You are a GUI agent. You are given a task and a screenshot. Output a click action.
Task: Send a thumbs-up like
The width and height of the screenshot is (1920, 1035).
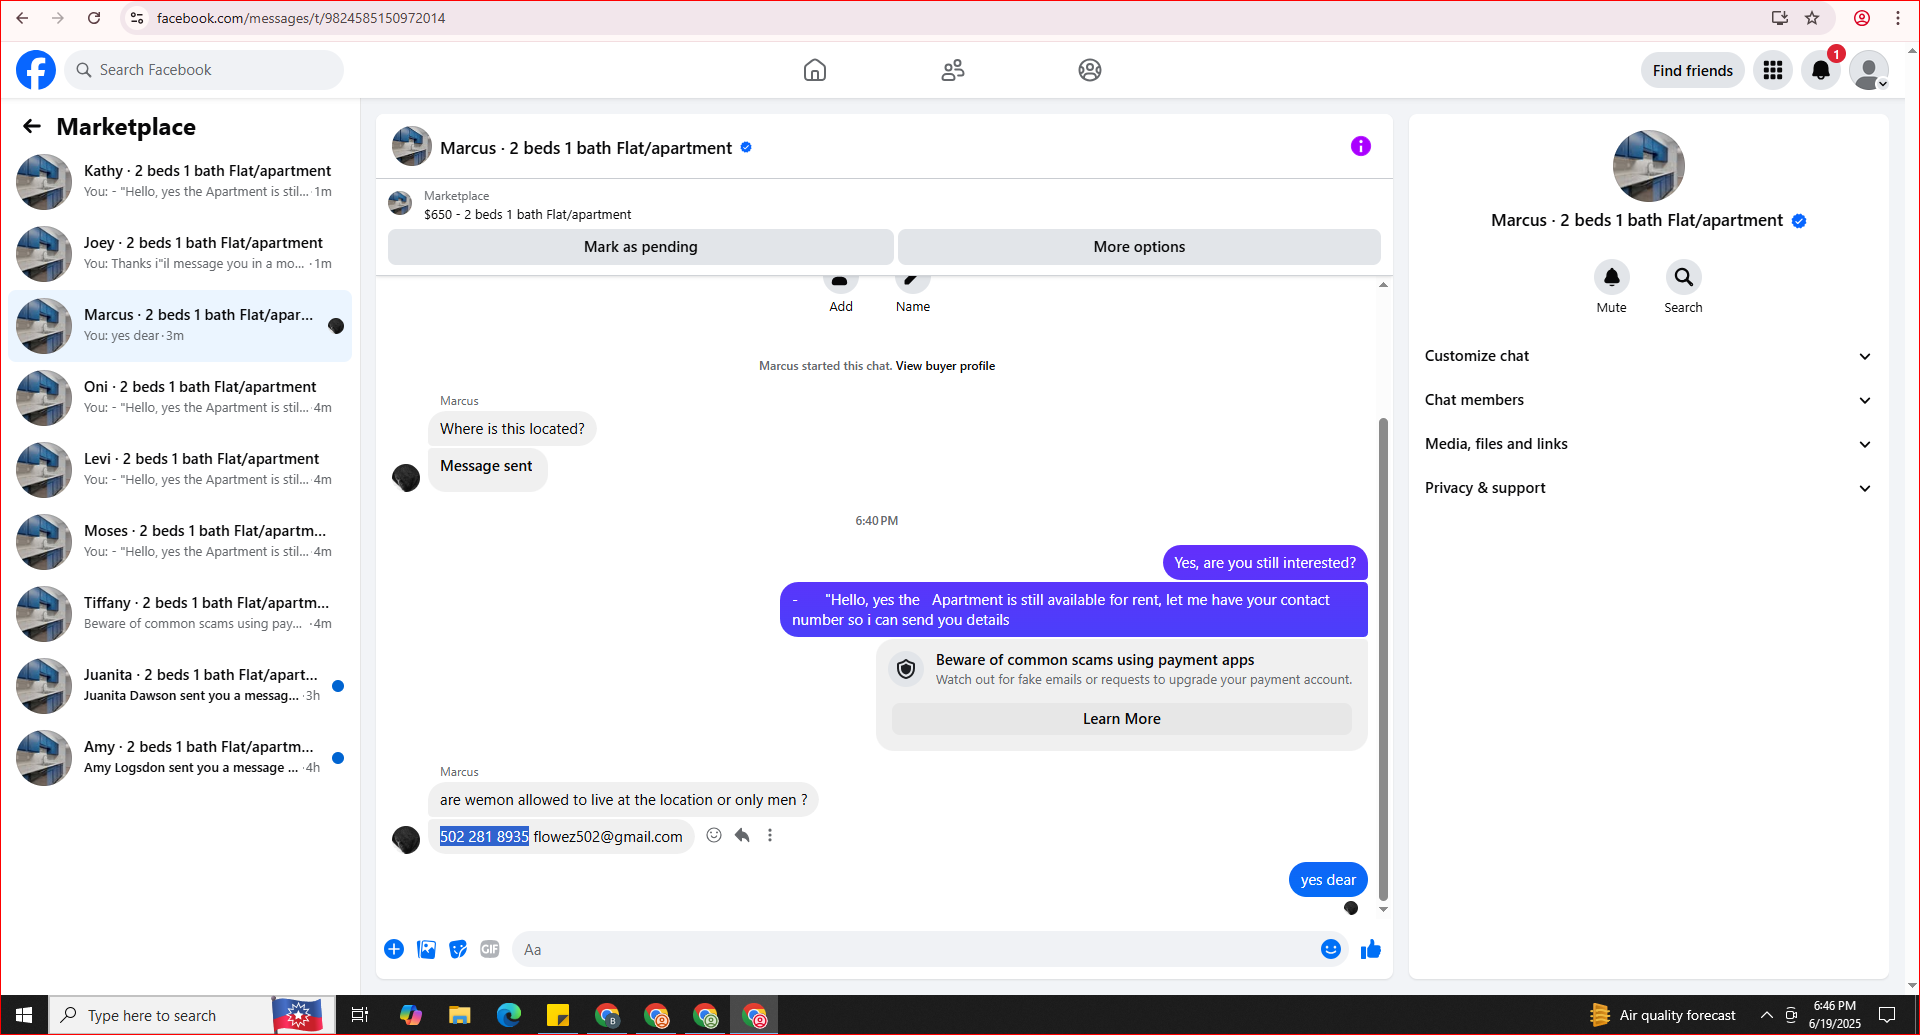[x=1371, y=949]
